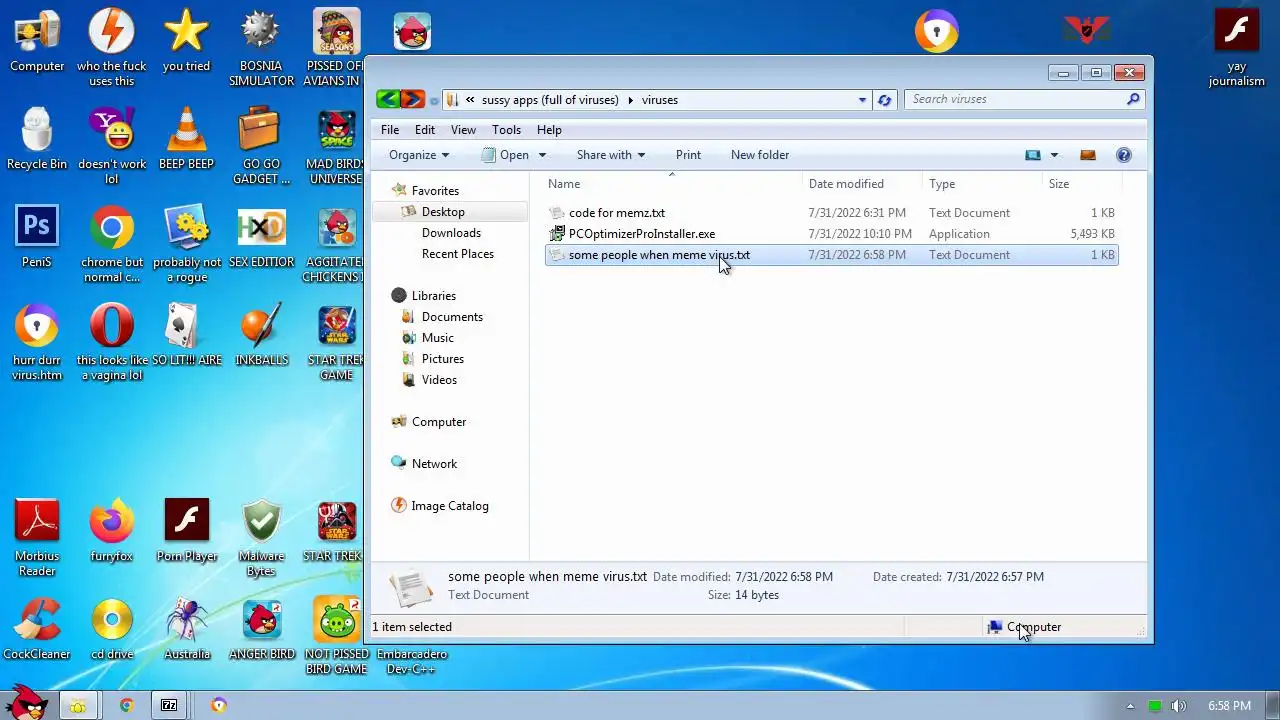Select the 'doesn't work lol' Yahoo icon
The image size is (1280, 720).
tap(112, 146)
